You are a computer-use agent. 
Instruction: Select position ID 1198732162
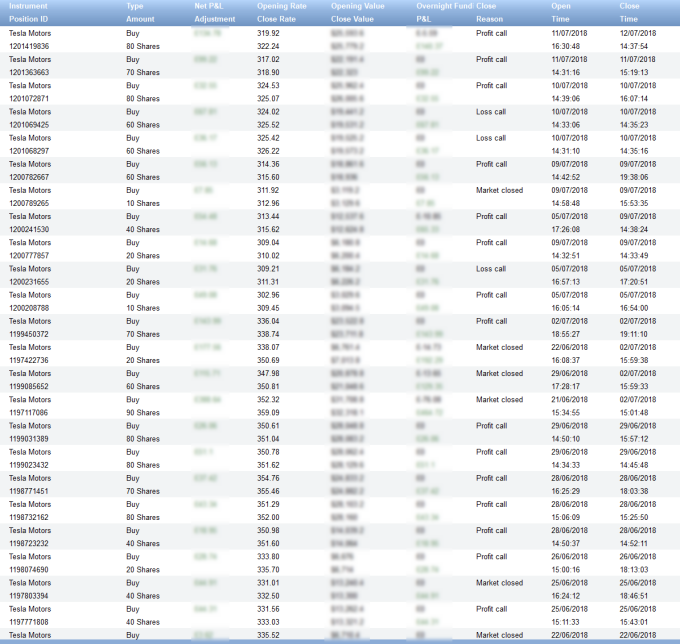pos(29,517)
